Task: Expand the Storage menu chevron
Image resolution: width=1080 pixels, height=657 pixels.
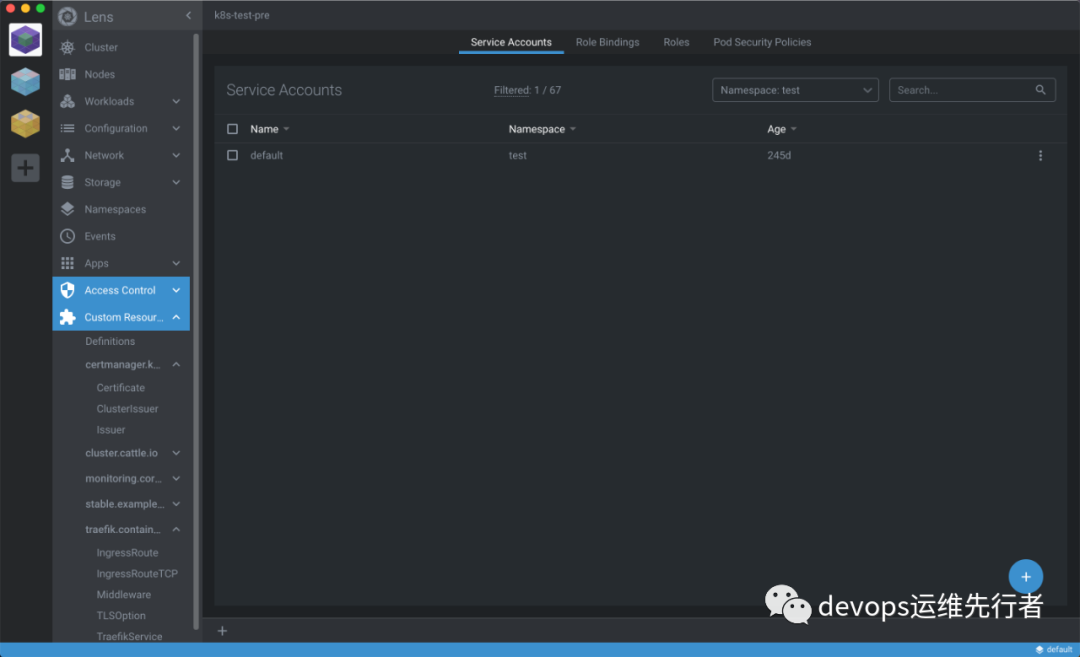Action: tap(176, 182)
